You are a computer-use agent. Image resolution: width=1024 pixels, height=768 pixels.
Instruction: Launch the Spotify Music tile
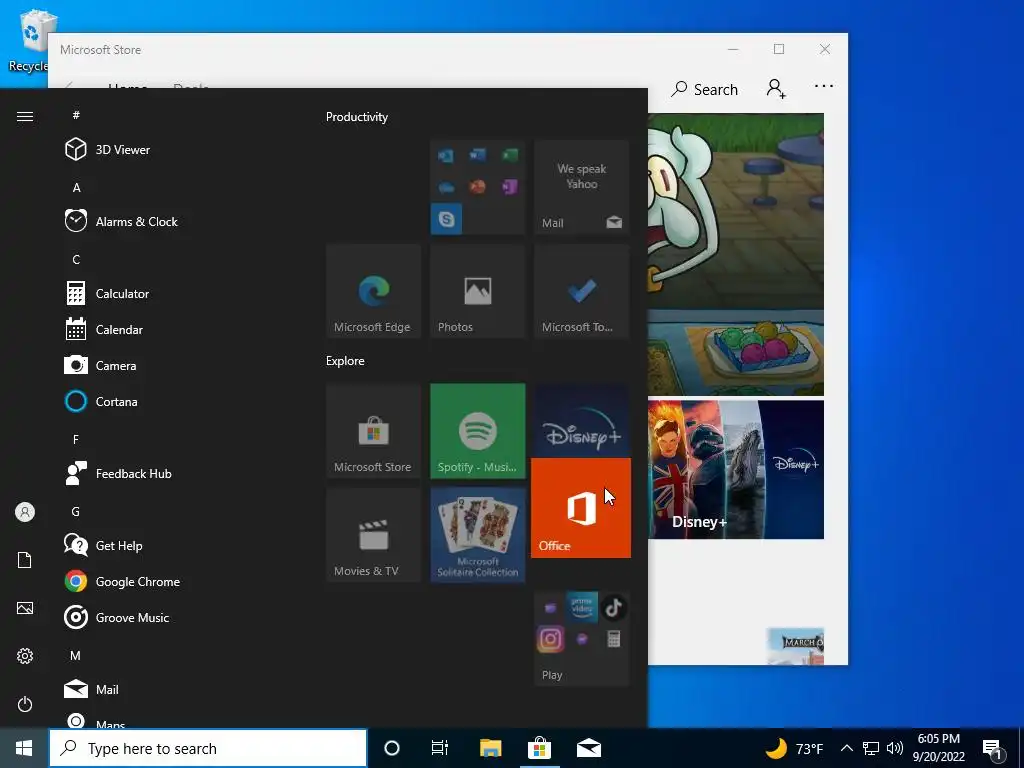[x=477, y=431]
